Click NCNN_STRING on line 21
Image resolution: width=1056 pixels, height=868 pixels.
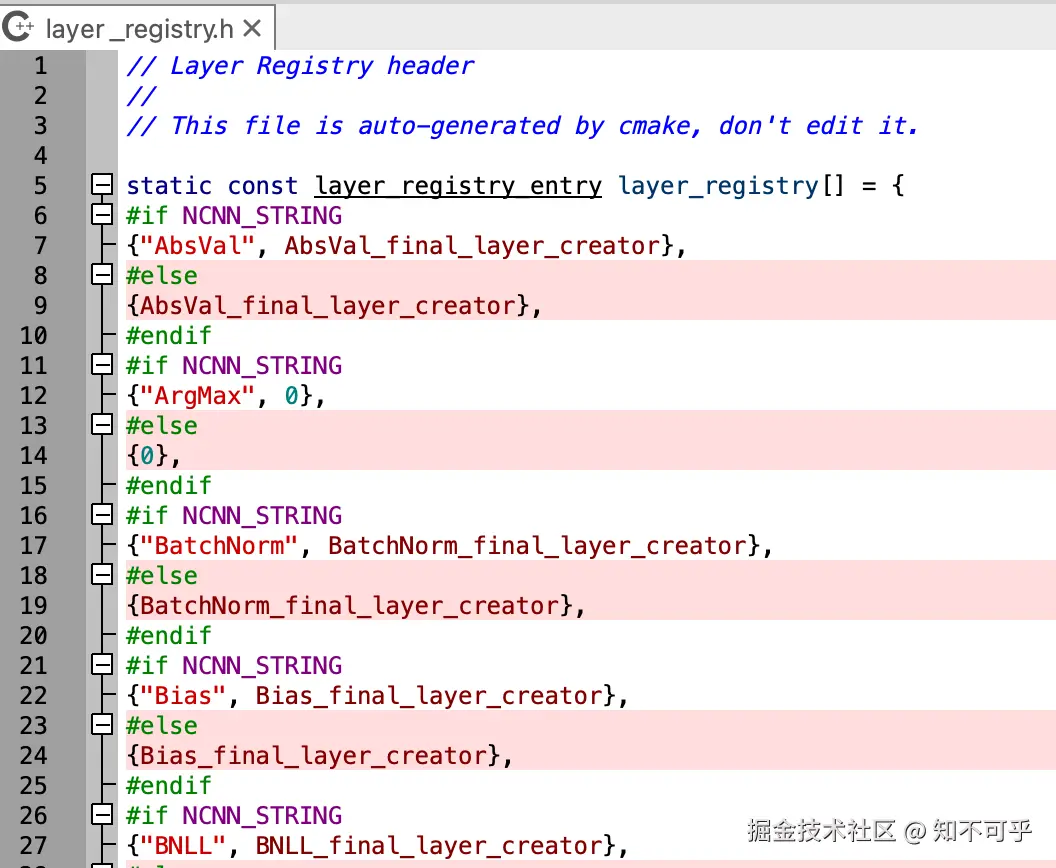(262, 666)
